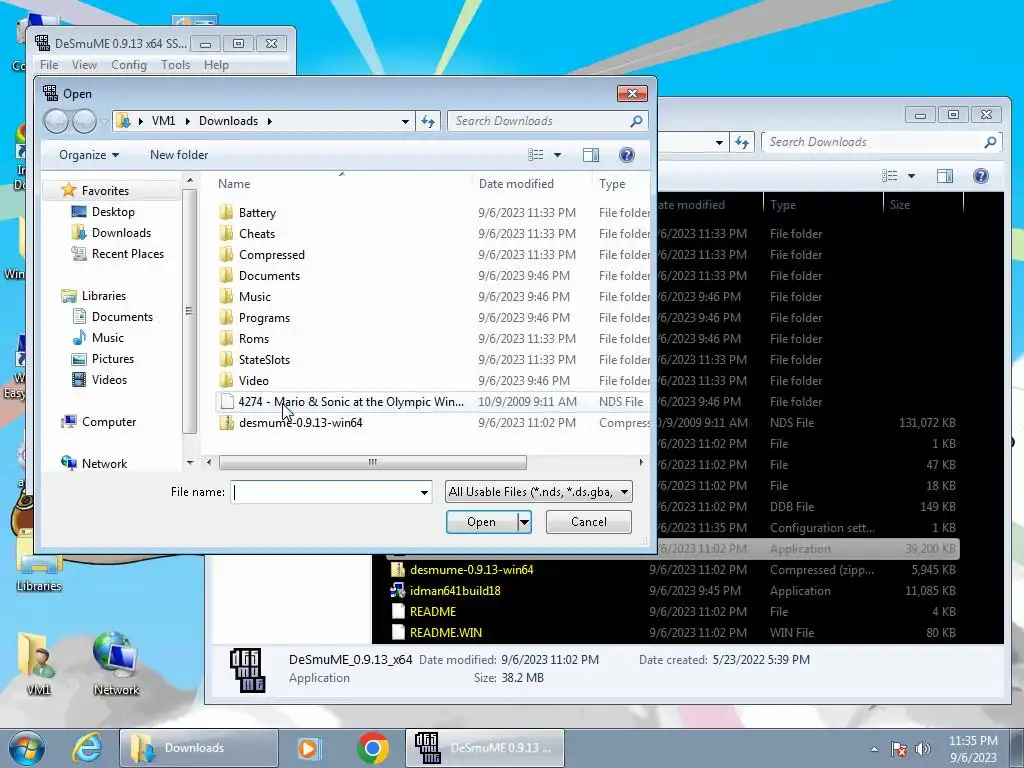Toggle the preview pane in Explorer window
The height and width of the screenshot is (768, 1024).
pos(945,176)
